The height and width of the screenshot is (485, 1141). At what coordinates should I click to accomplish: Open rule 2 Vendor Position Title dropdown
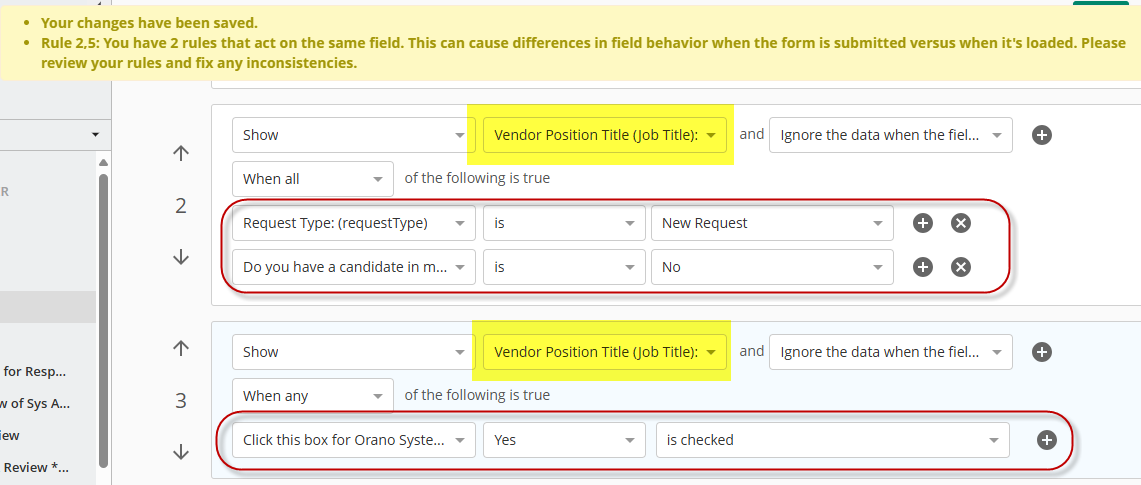point(605,135)
